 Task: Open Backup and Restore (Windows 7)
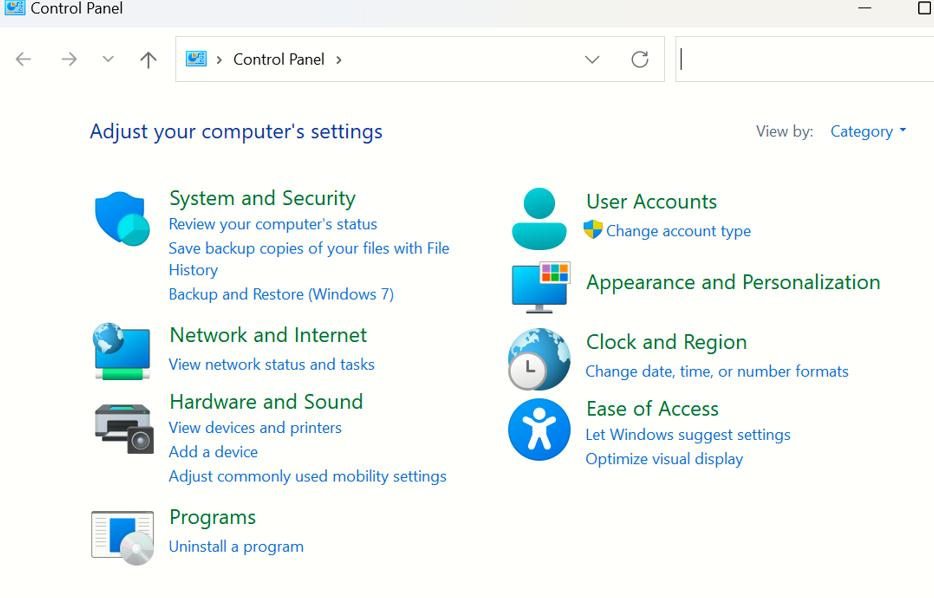[281, 294]
